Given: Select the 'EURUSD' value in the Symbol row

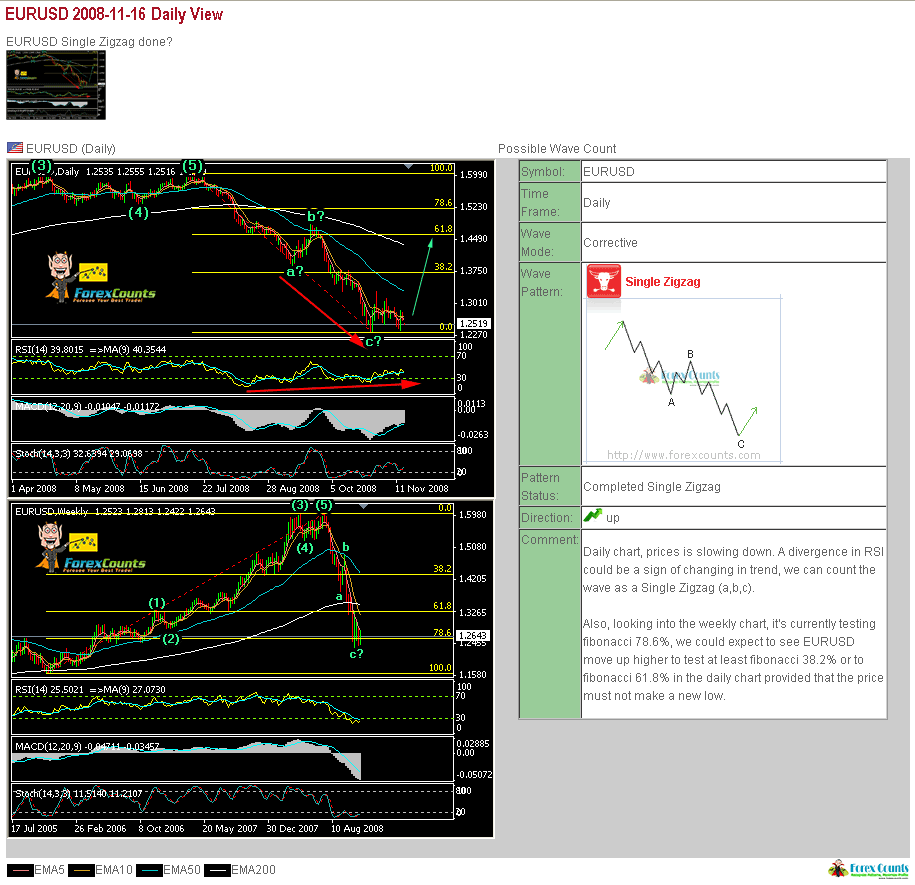Looking at the screenshot, I should (x=609, y=172).
